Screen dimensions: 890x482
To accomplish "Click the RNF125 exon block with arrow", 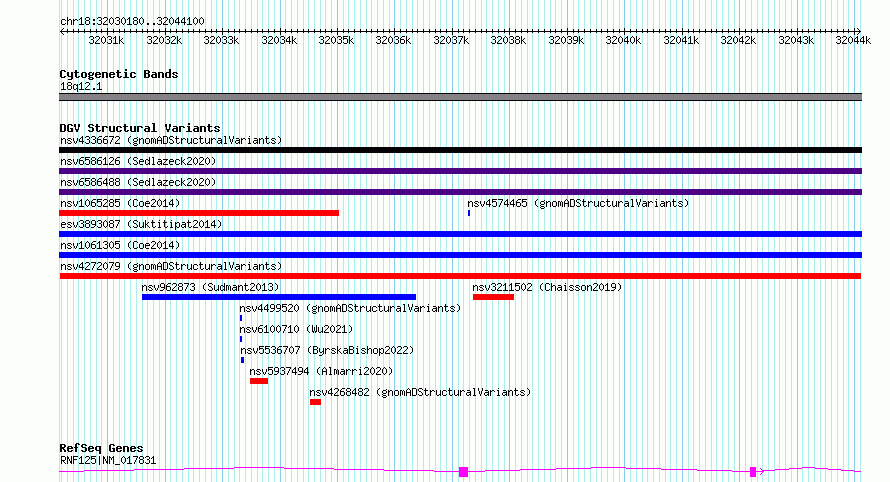I will click(x=753, y=472).
